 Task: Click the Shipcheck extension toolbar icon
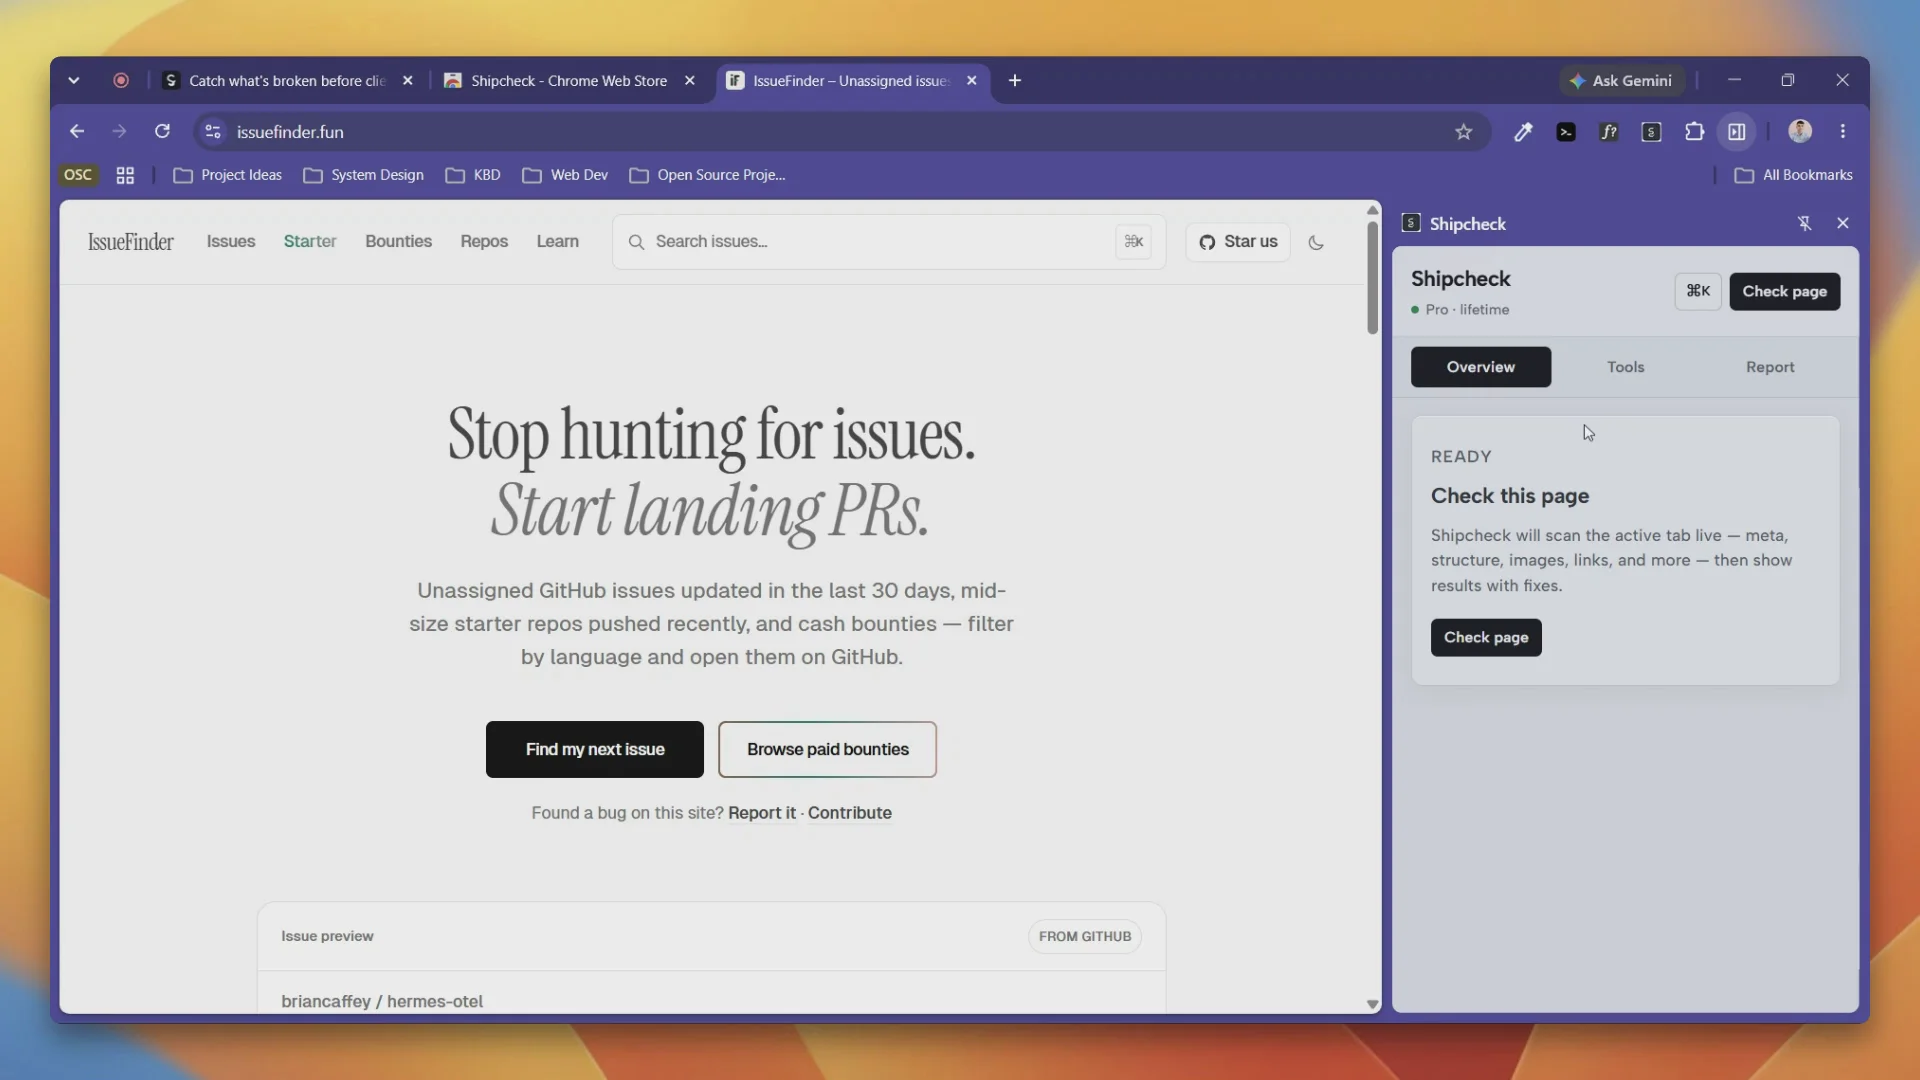pos(1652,132)
